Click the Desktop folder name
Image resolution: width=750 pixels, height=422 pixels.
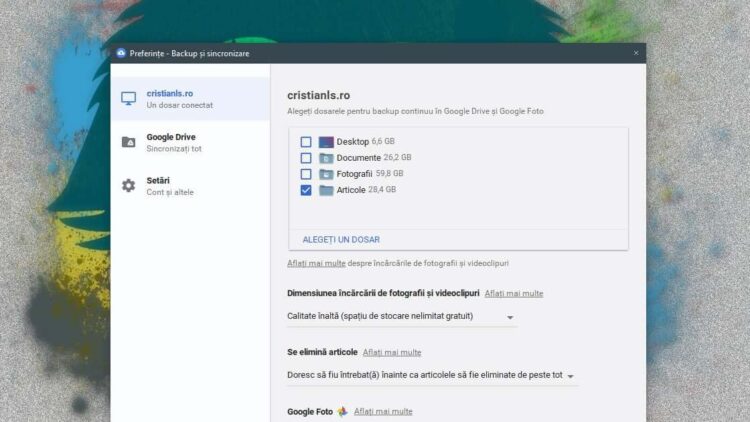click(353, 142)
